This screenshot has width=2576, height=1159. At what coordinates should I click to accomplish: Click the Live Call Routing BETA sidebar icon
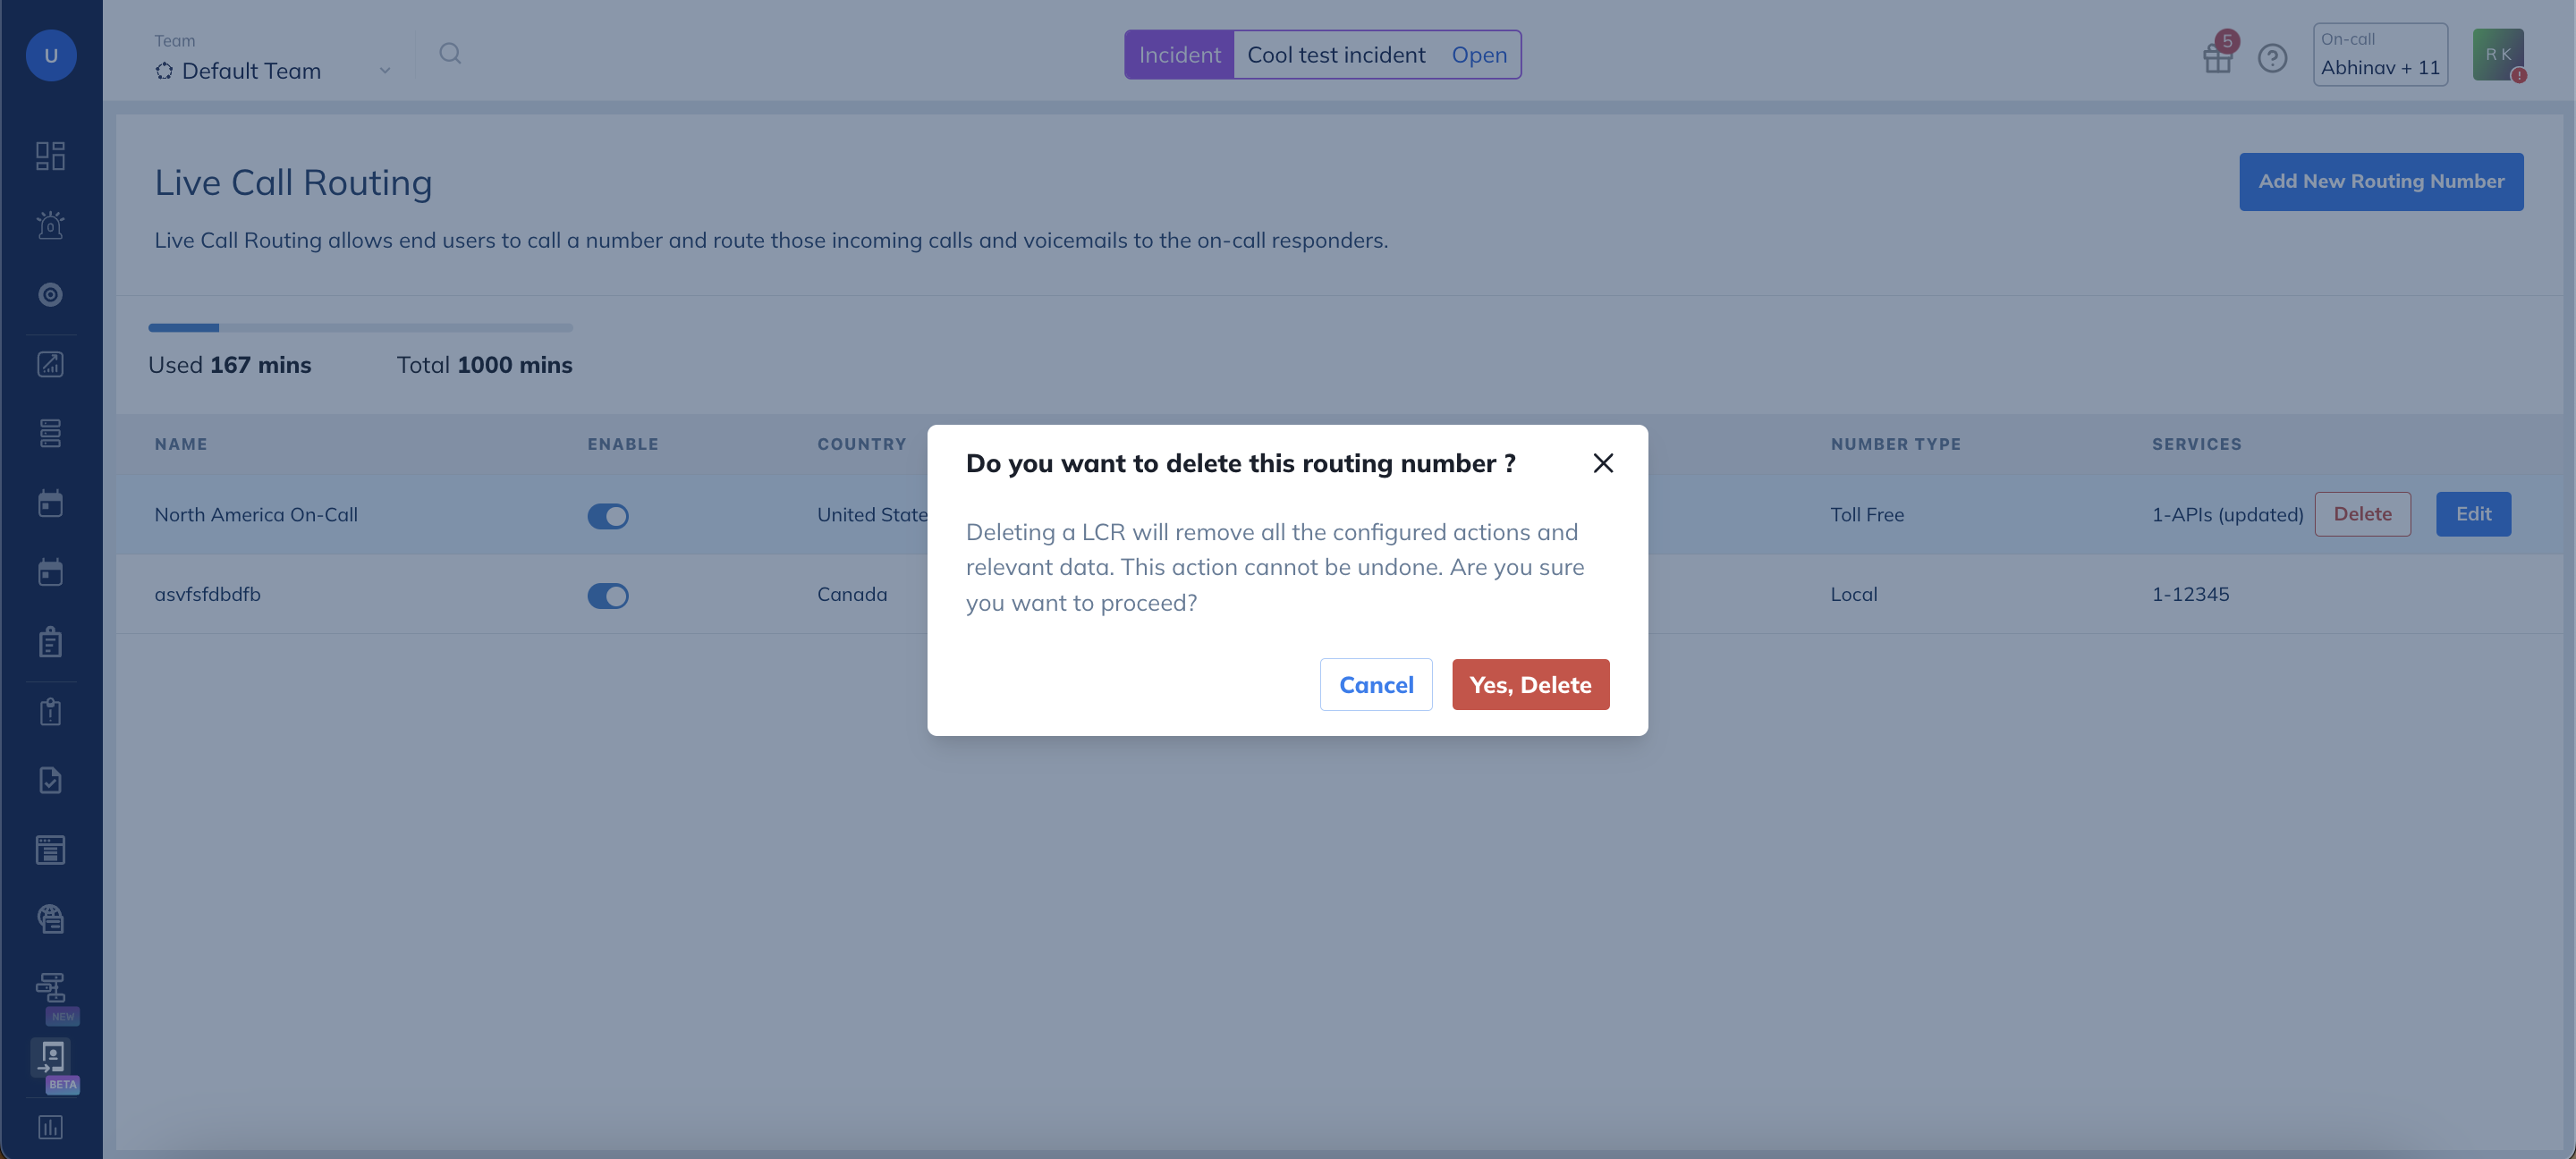click(x=51, y=1057)
